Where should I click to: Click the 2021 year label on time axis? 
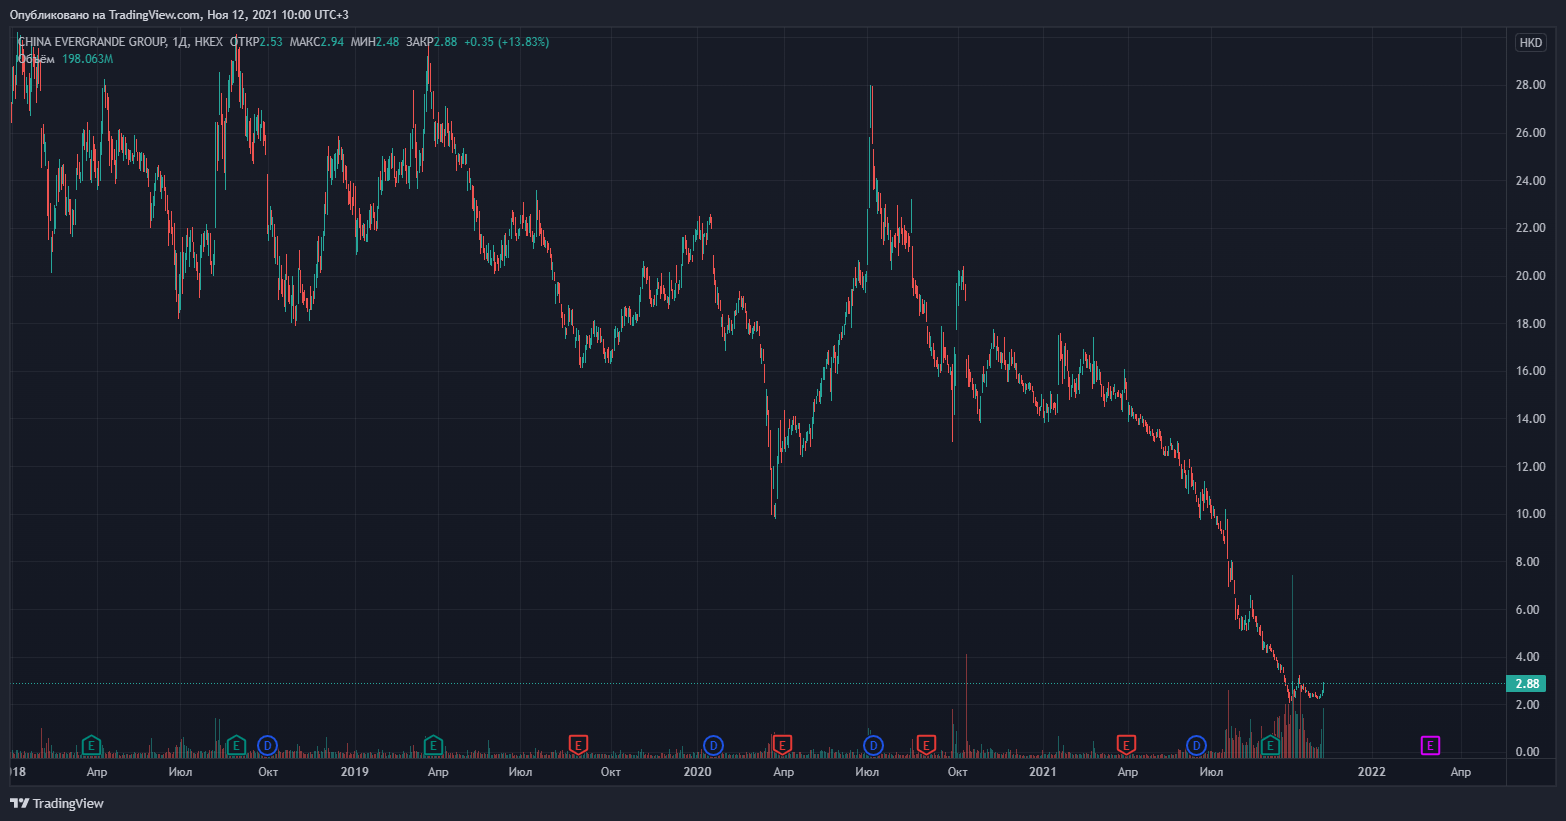click(x=1042, y=772)
